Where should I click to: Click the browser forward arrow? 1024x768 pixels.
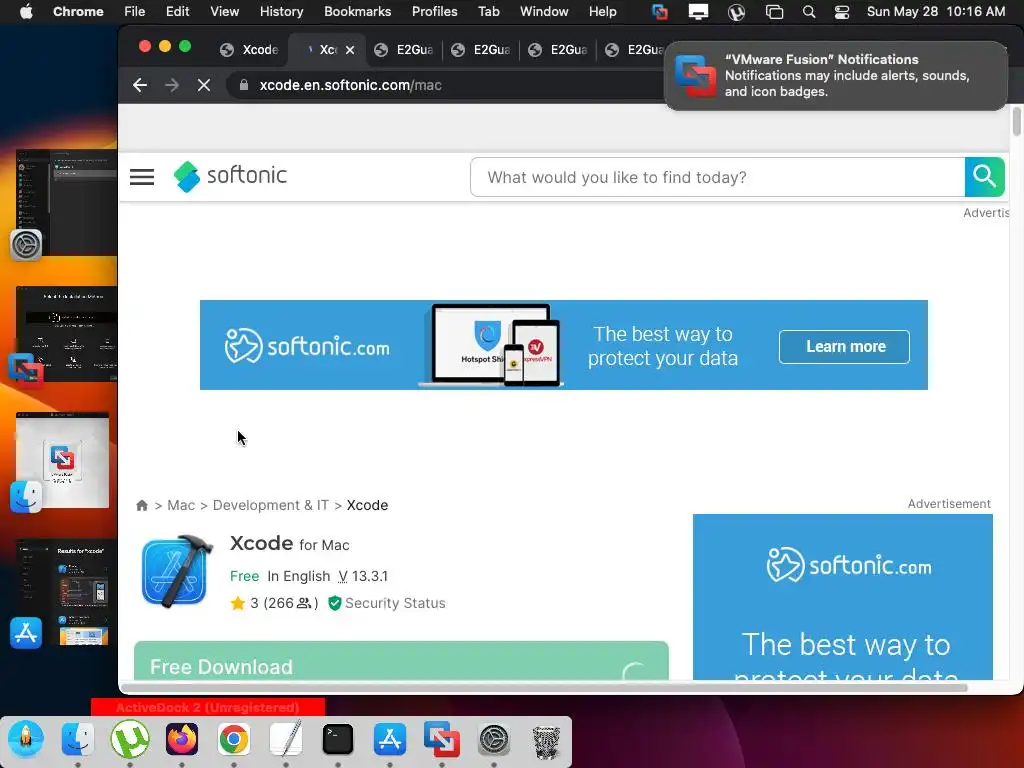click(x=172, y=85)
